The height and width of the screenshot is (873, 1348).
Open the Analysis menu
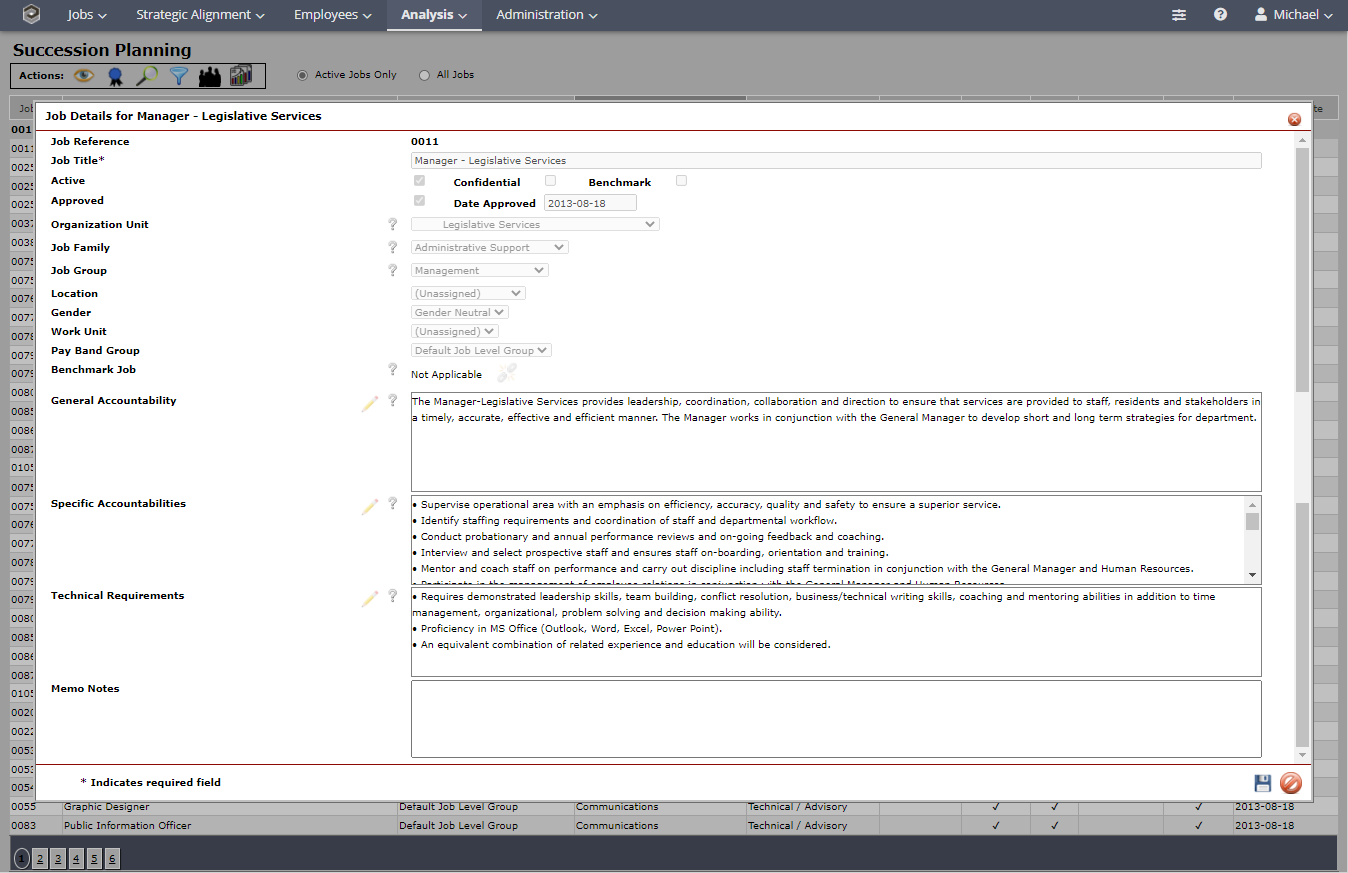[434, 15]
